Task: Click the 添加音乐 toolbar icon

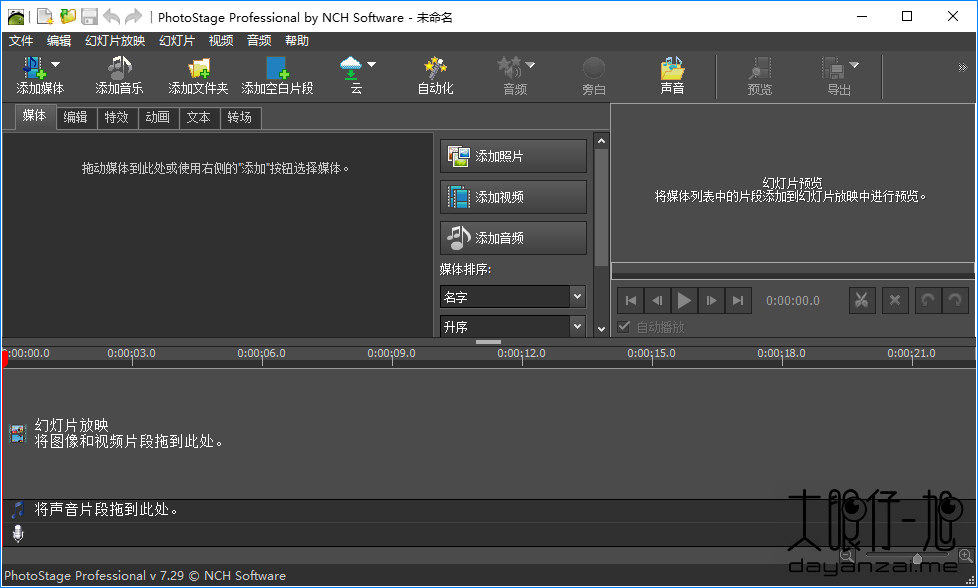Action: point(119,68)
